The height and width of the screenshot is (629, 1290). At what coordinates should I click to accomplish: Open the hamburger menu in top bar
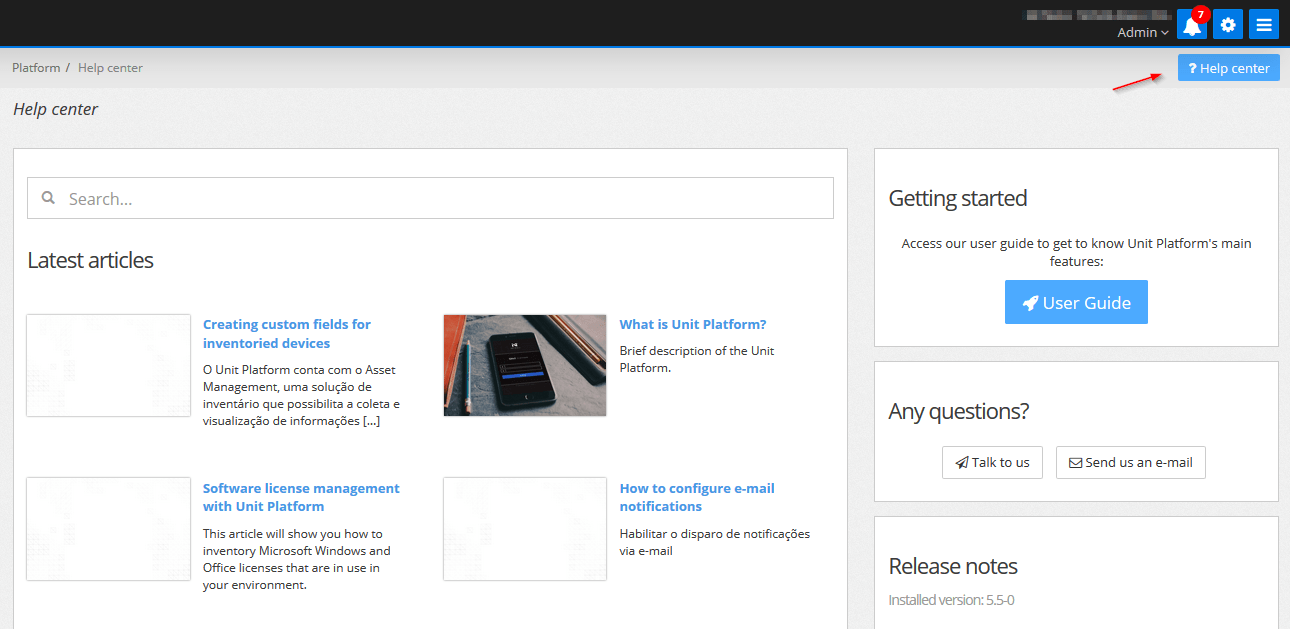(x=1264, y=25)
